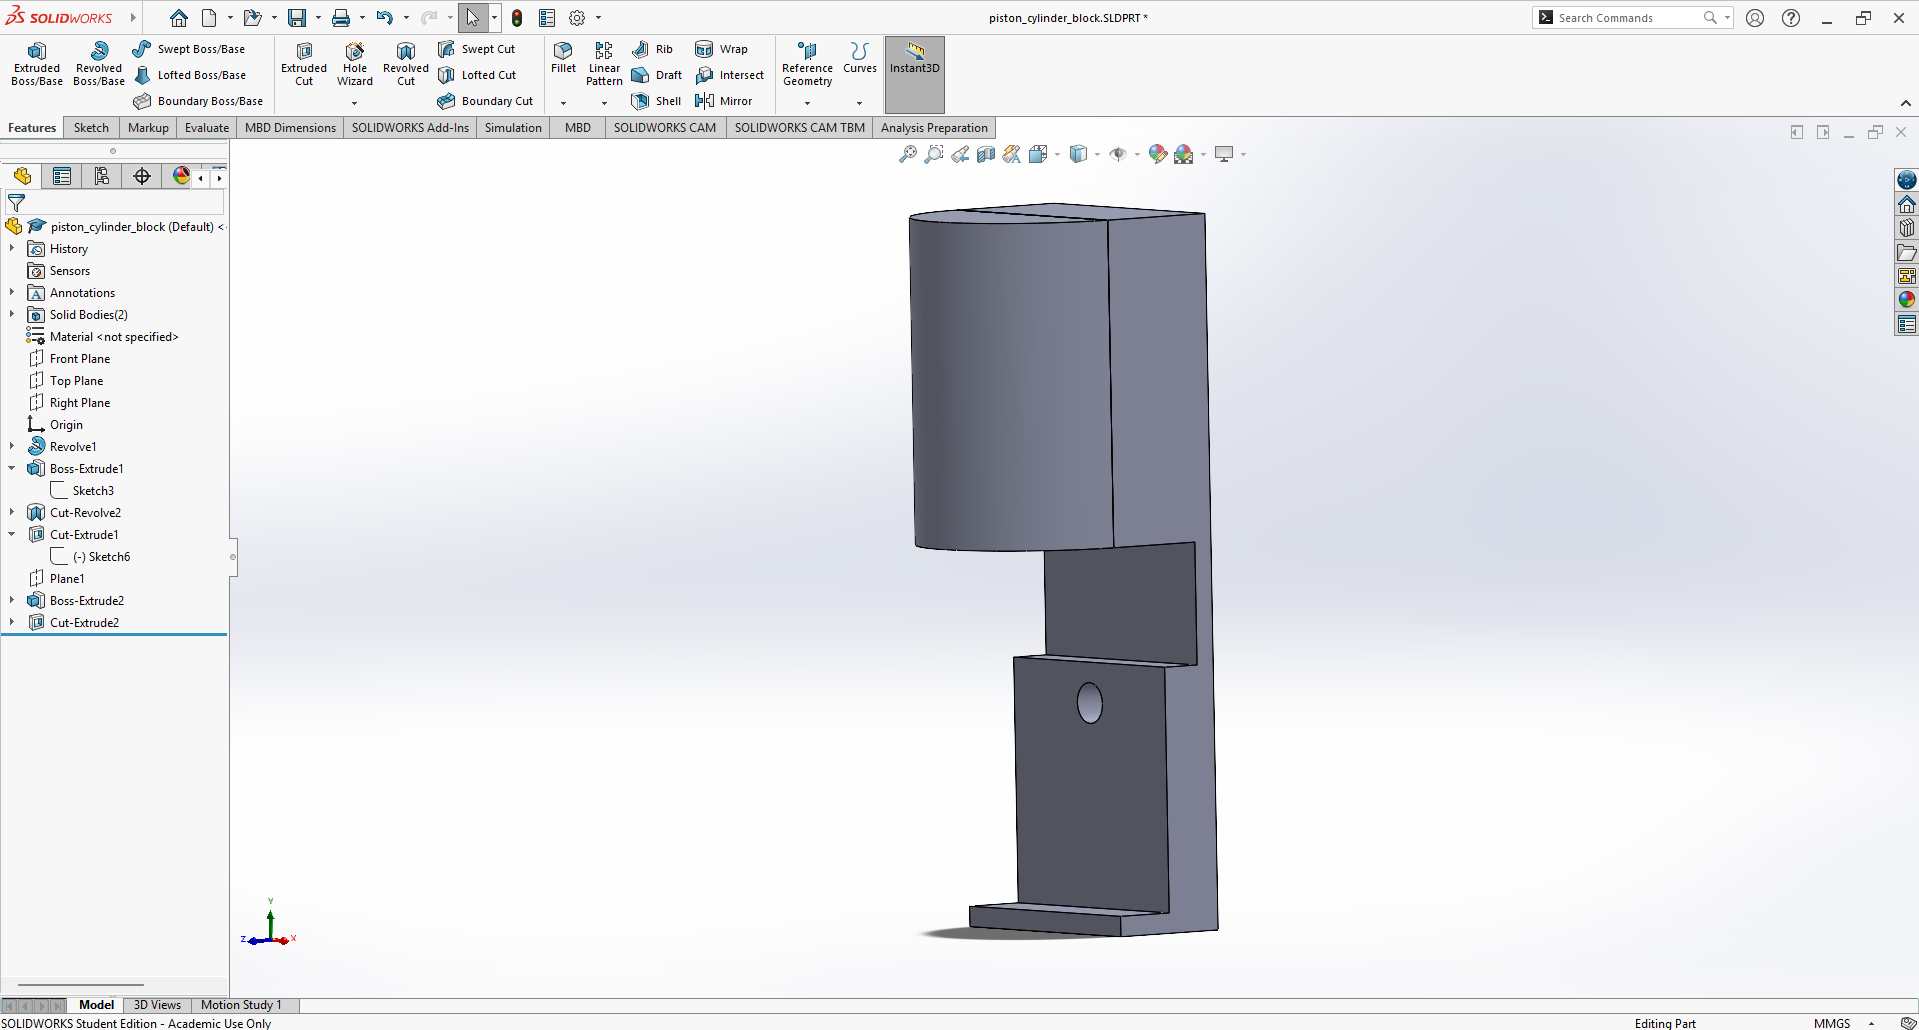Select the Revolved Cut tool
The width and height of the screenshot is (1919, 1030).
[x=406, y=64]
